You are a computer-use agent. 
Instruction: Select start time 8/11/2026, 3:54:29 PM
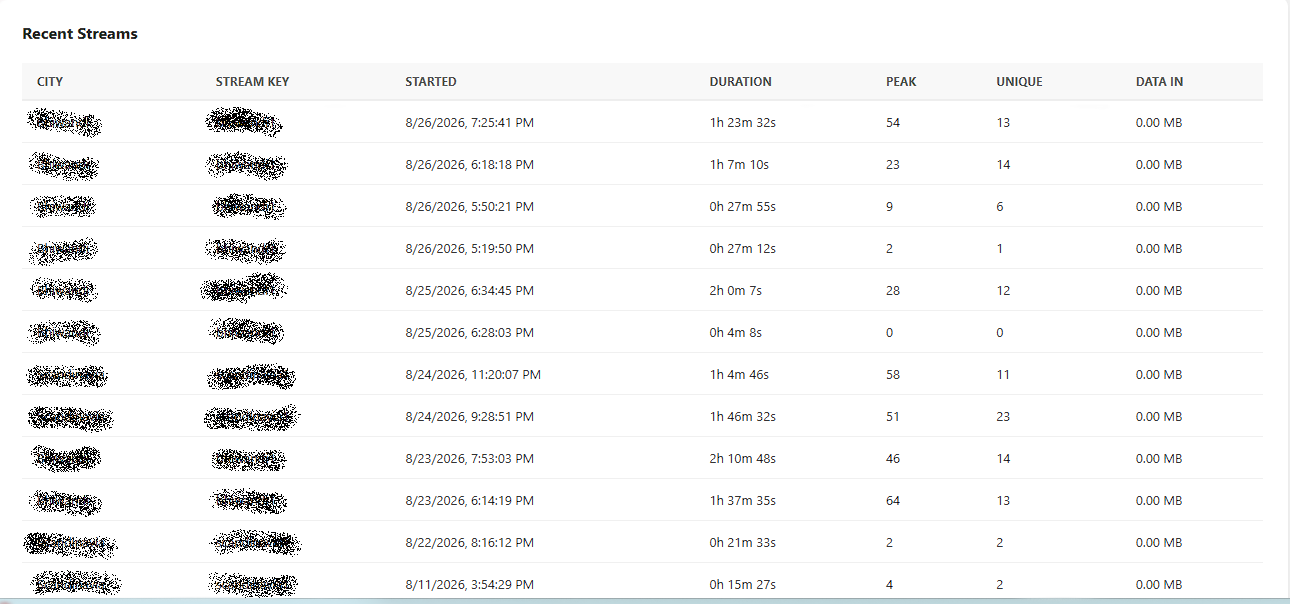[469, 585]
